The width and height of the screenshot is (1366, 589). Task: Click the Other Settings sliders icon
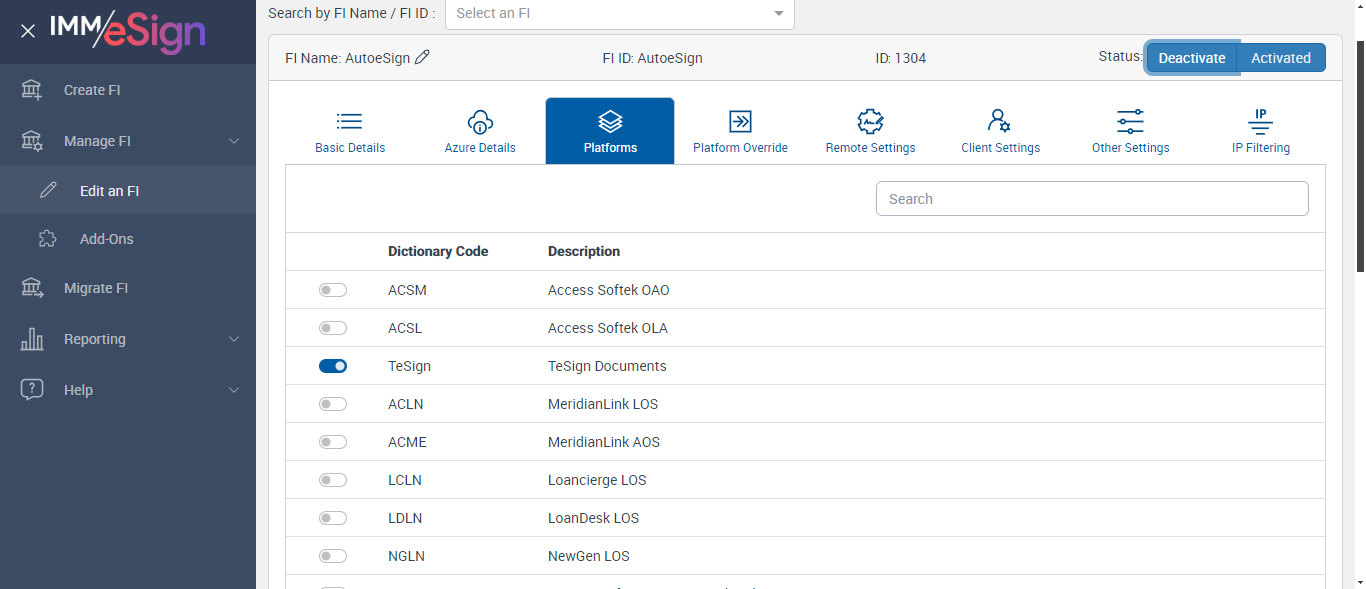[x=1130, y=122]
